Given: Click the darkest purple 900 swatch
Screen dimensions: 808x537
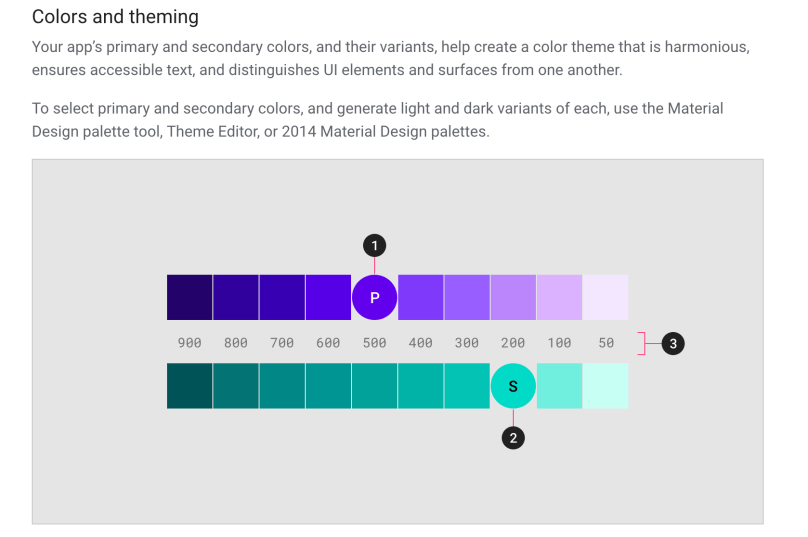Looking at the screenshot, I should coord(189,297).
